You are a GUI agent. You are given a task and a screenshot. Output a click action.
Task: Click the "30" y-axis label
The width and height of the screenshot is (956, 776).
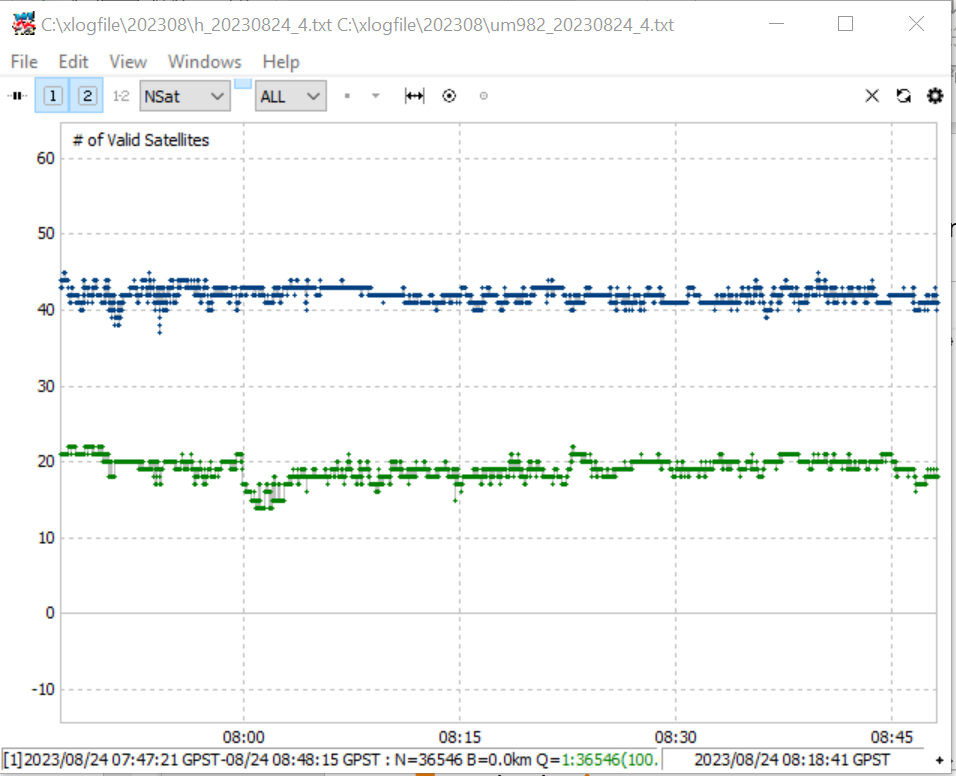pyautogui.click(x=46, y=386)
